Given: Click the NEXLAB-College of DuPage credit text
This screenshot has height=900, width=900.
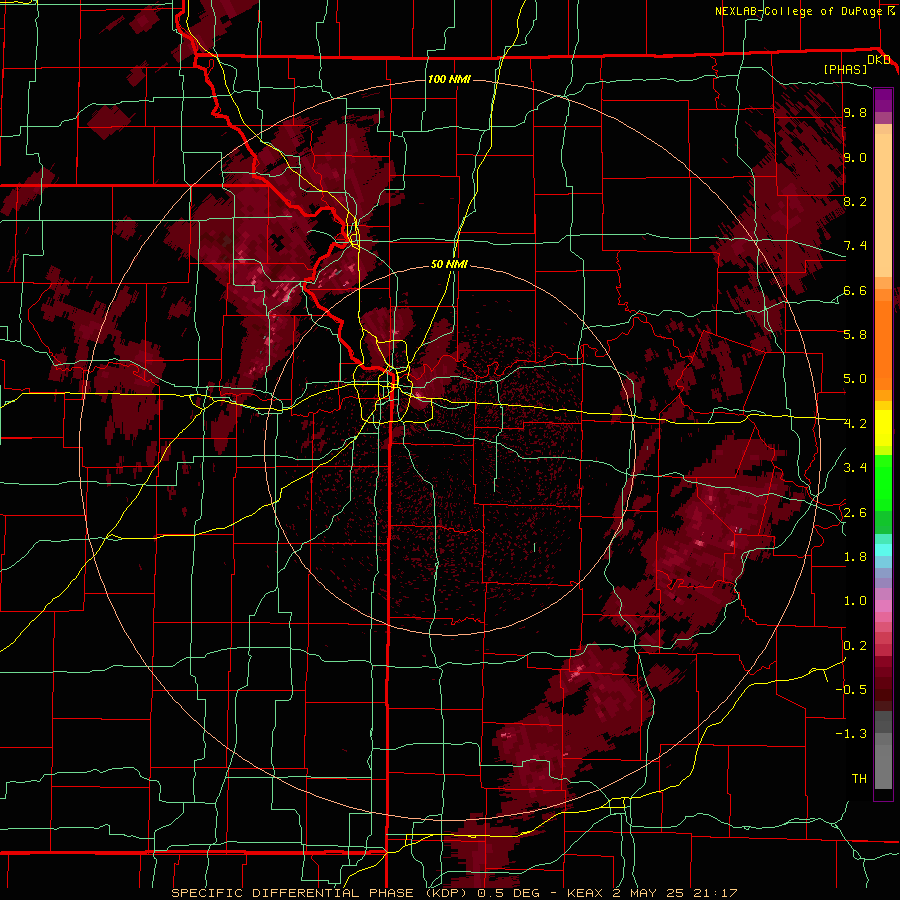Looking at the screenshot, I should click(x=798, y=11).
